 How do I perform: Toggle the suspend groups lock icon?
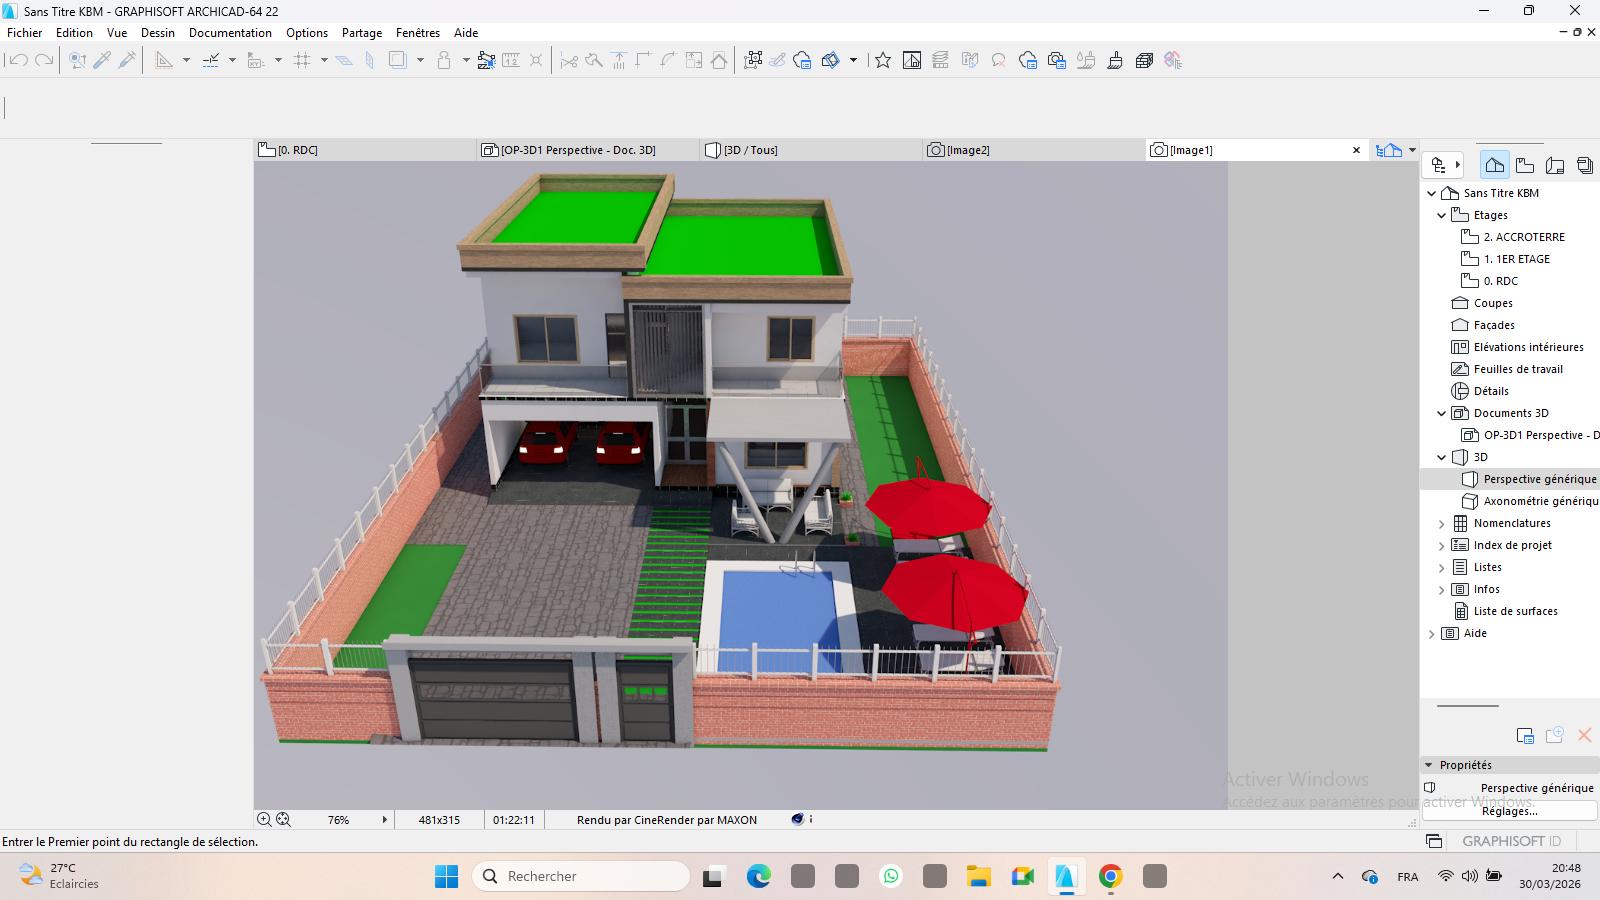tap(444, 61)
